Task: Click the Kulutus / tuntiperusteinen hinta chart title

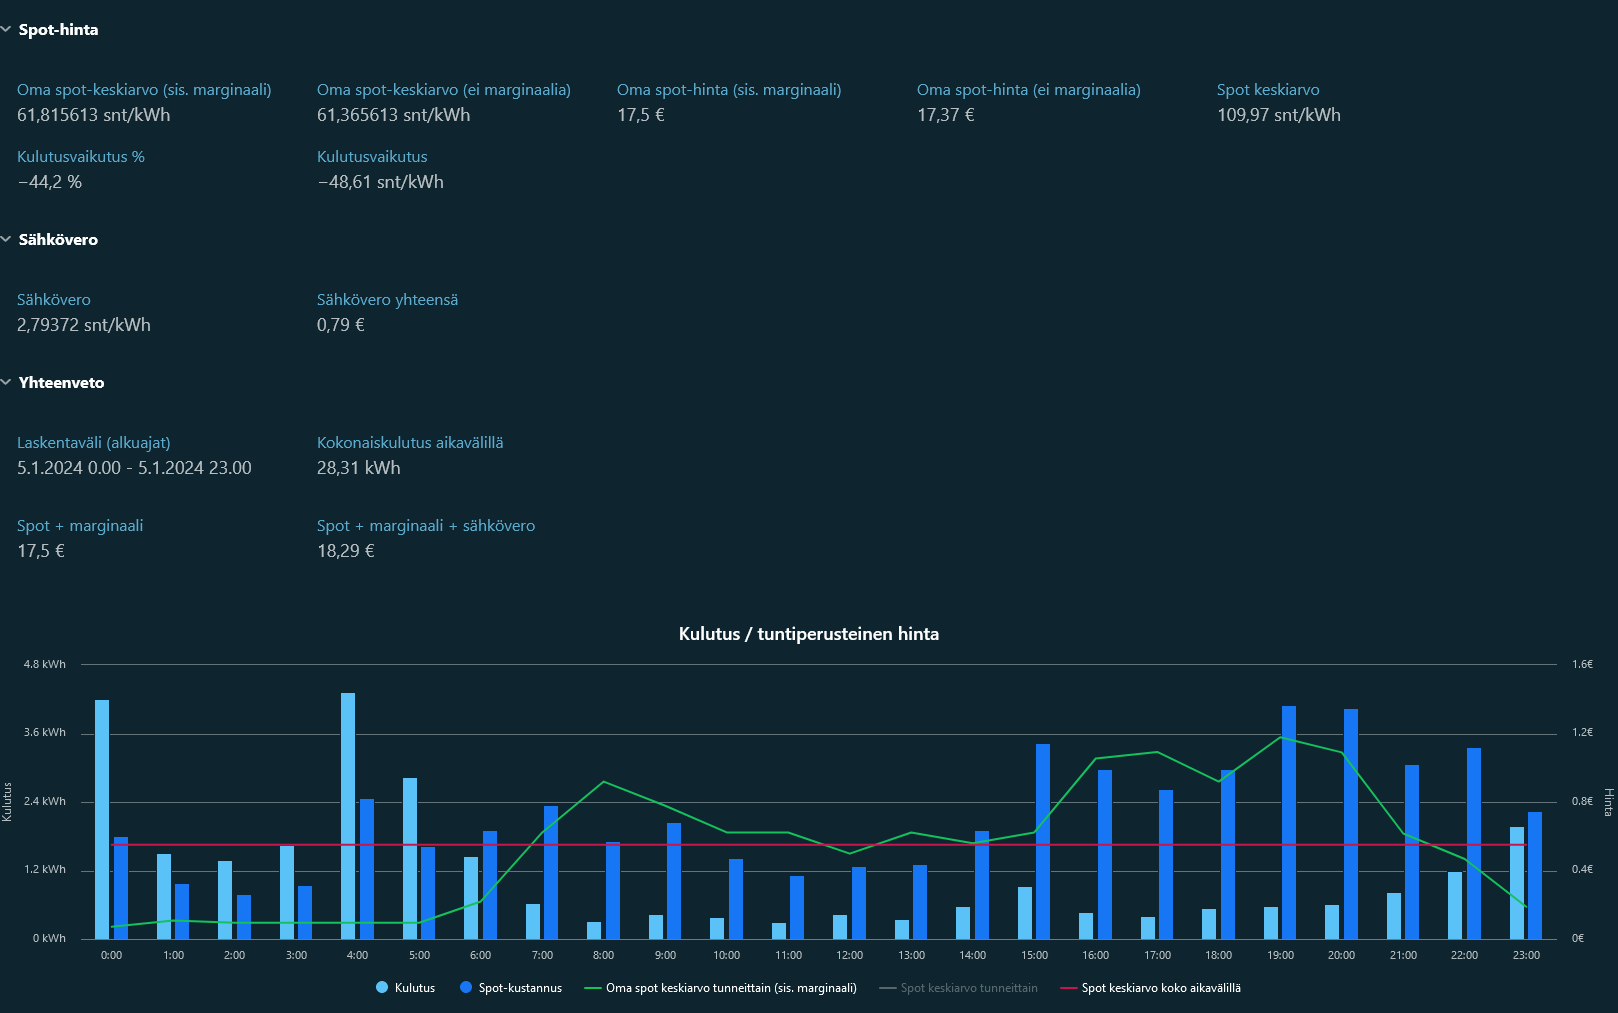Action: point(808,634)
